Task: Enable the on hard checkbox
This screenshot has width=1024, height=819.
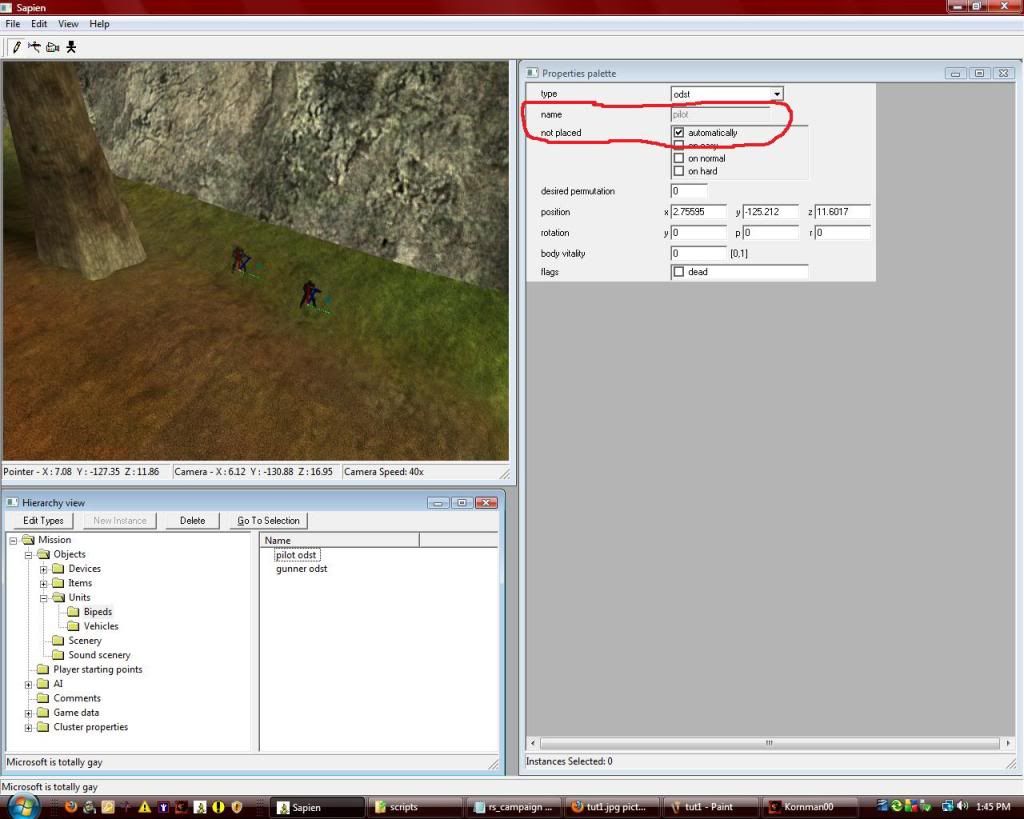Action: [679, 171]
